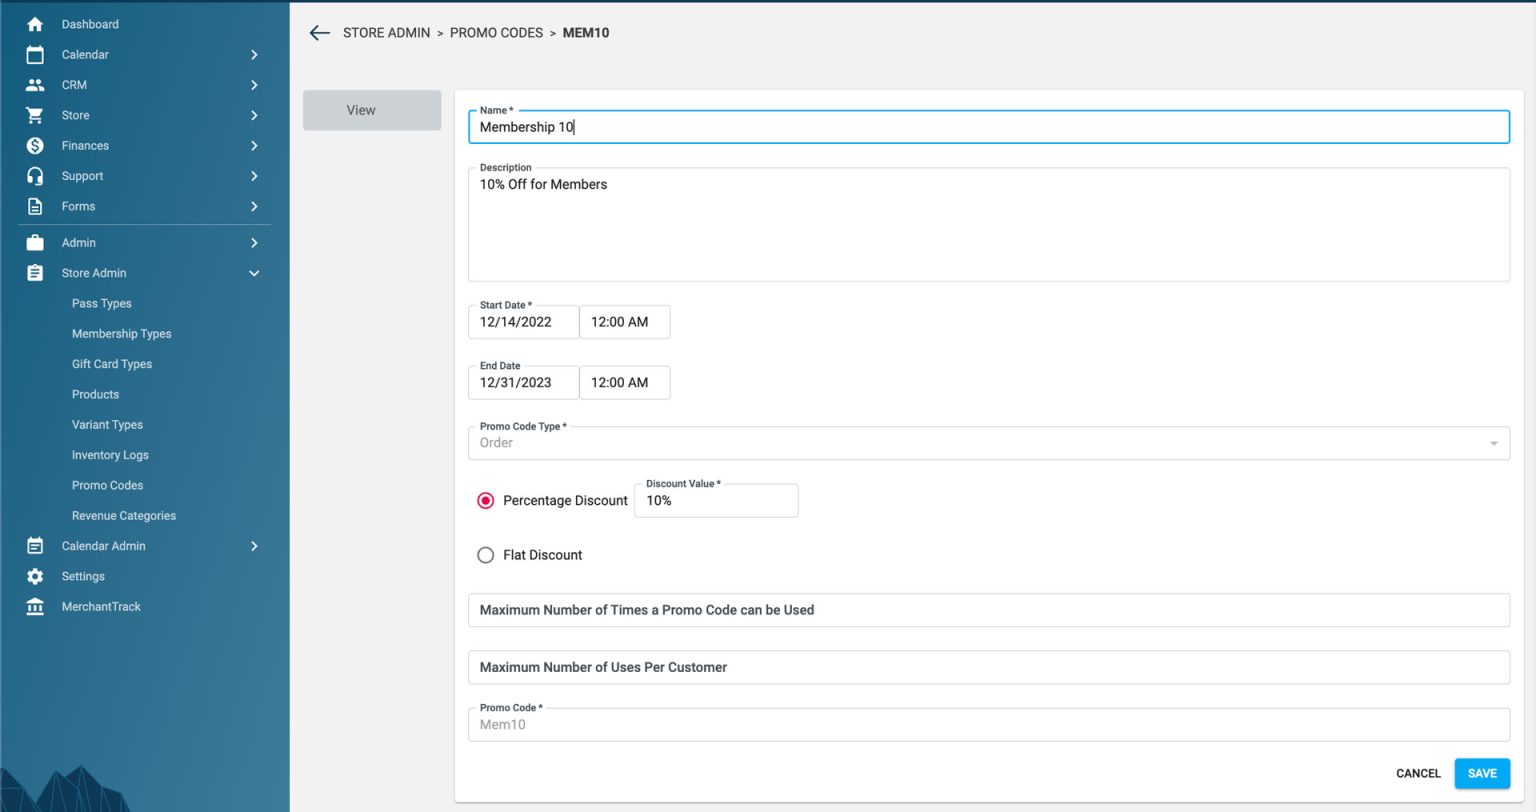
Task: Go back using the left arrow
Action: click(x=320, y=33)
